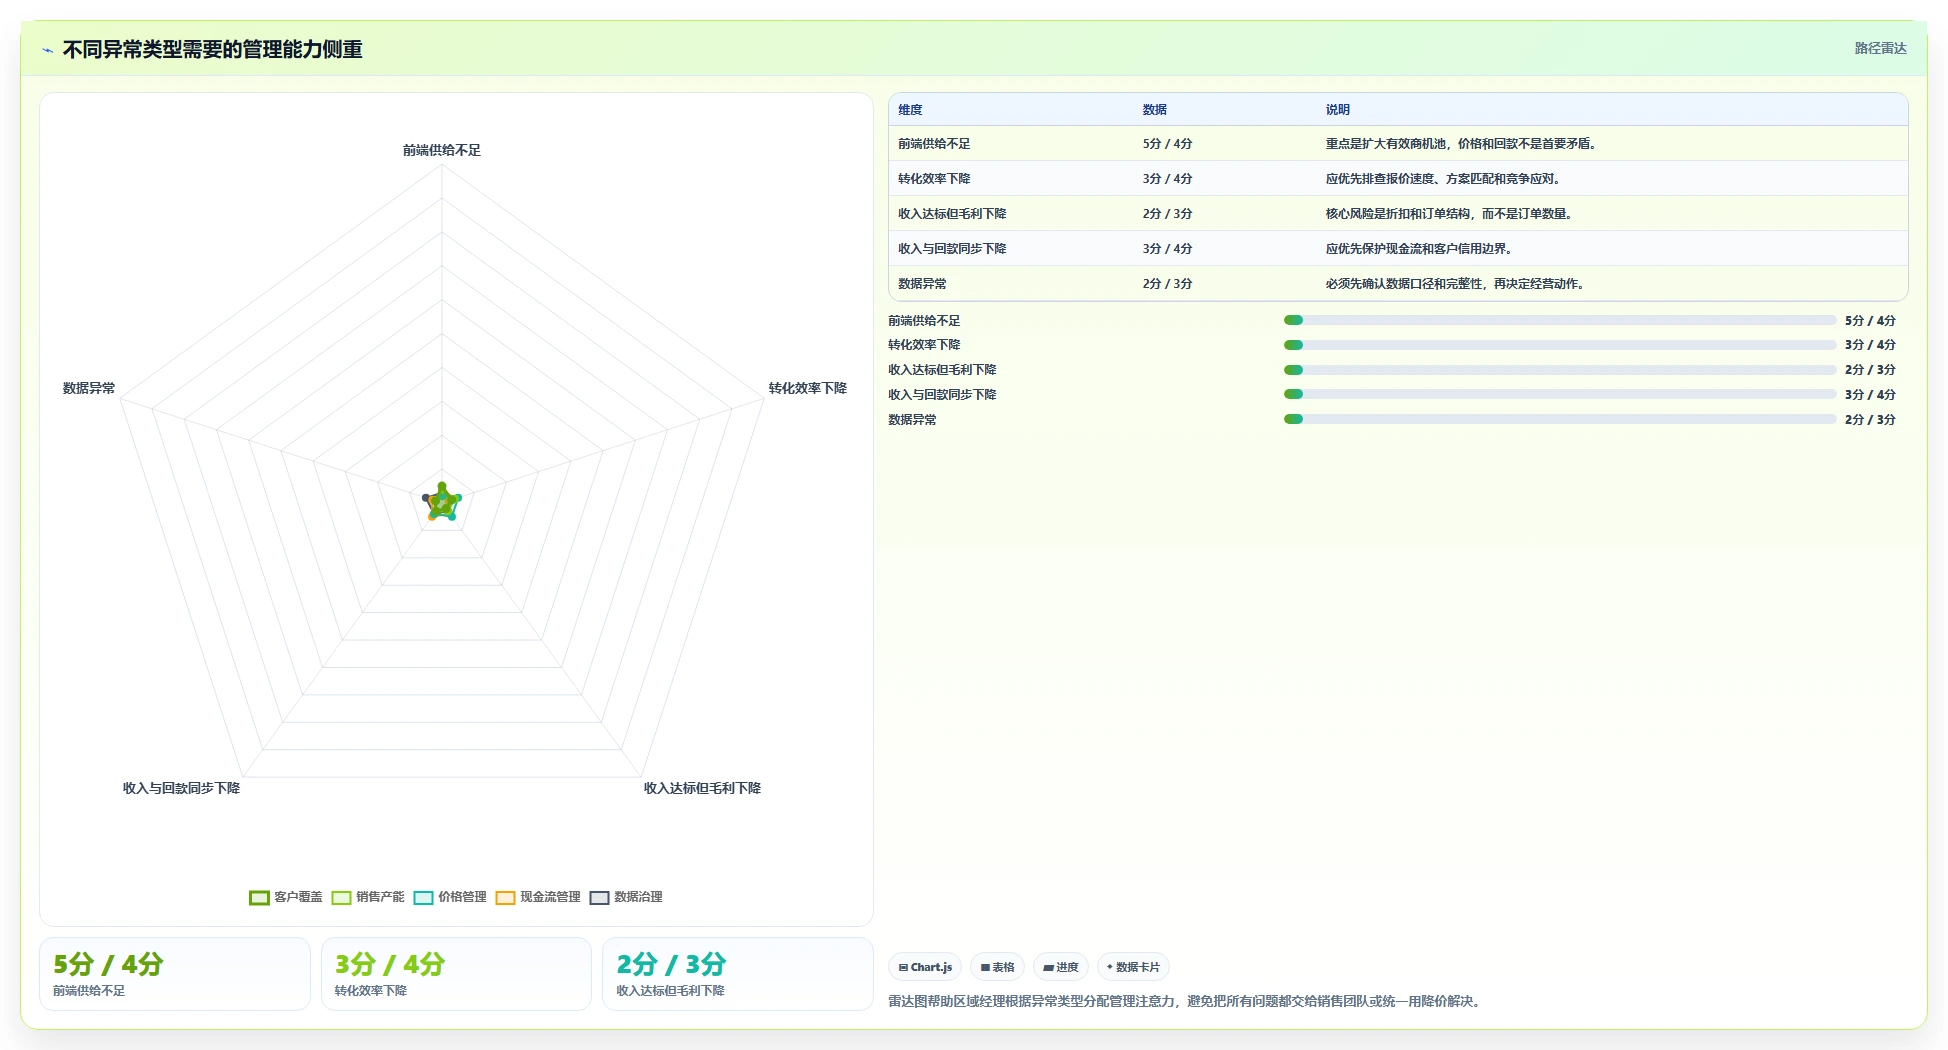The image size is (1948, 1050).
Task: Click the radar axis label 前端供给不足
Action: tap(442, 150)
